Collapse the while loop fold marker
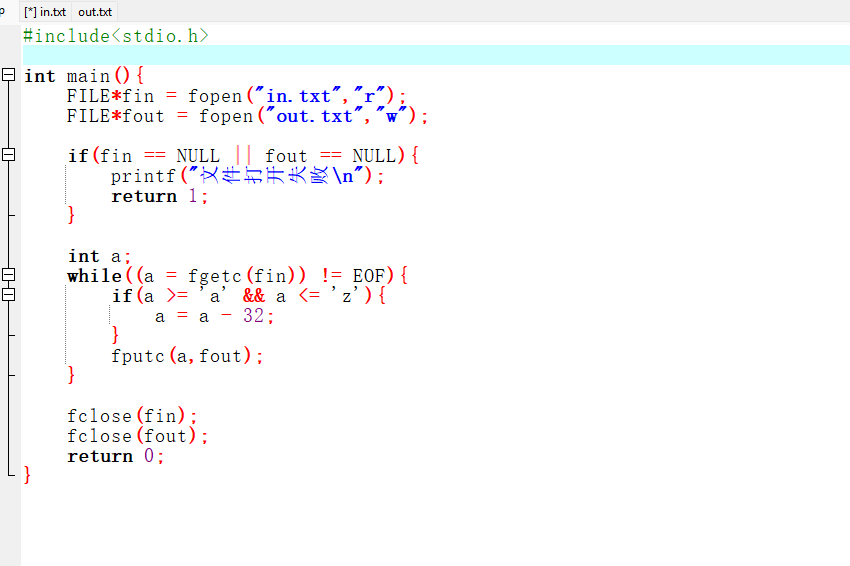This screenshot has width=850, height=566. pos(9,275)
